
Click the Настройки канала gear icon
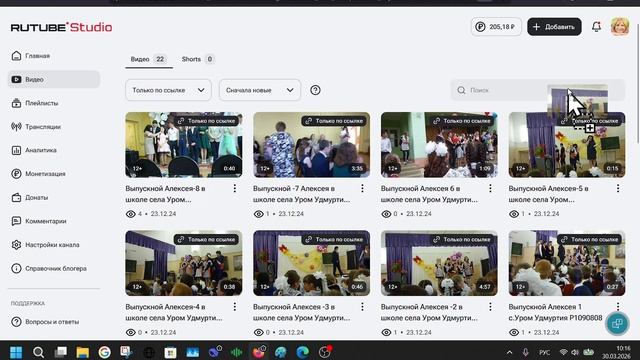pyautogui.click(x=16, y=245)
